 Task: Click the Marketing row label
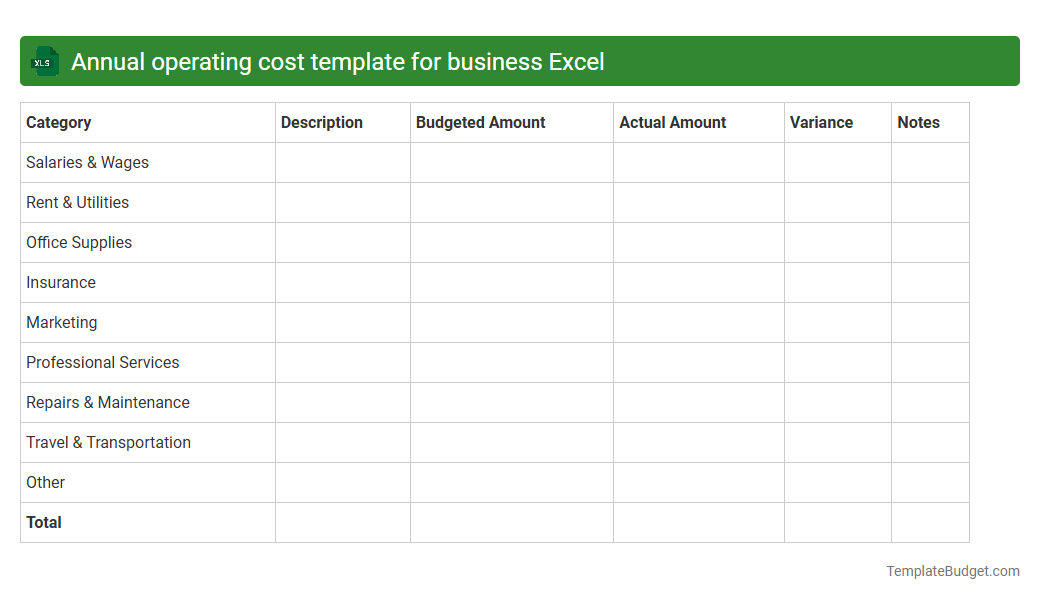62,322
